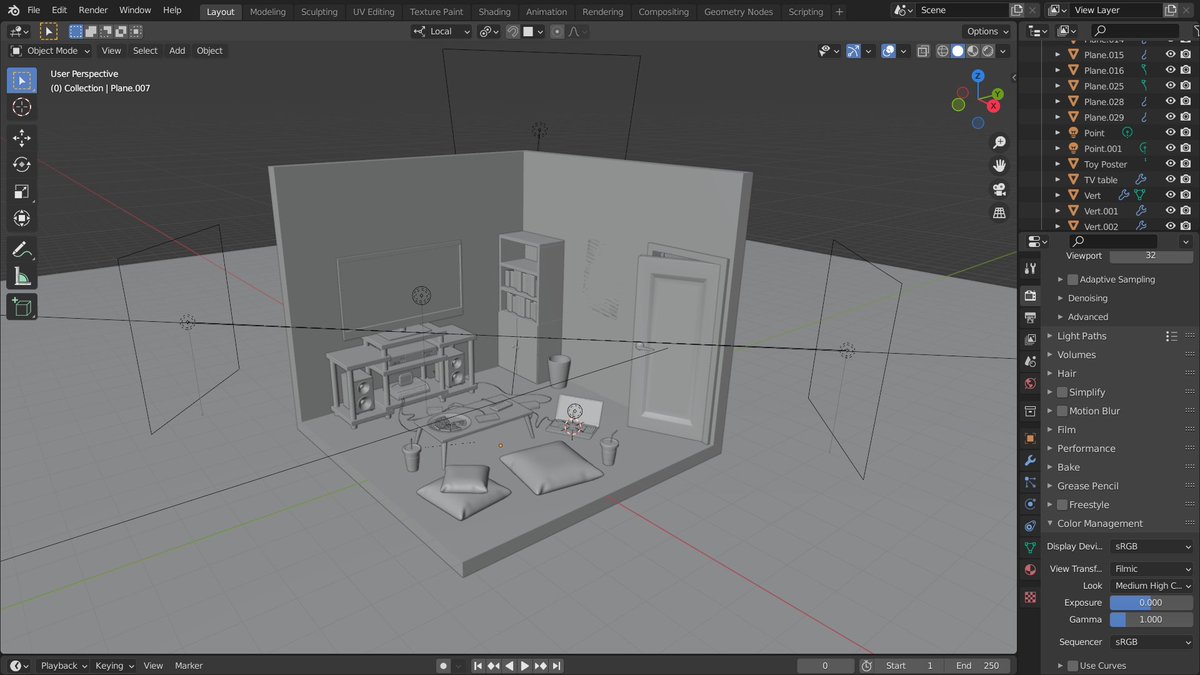
Task: Enable the Adaptive Sampling checkbox
Action: pos(1073,280)
